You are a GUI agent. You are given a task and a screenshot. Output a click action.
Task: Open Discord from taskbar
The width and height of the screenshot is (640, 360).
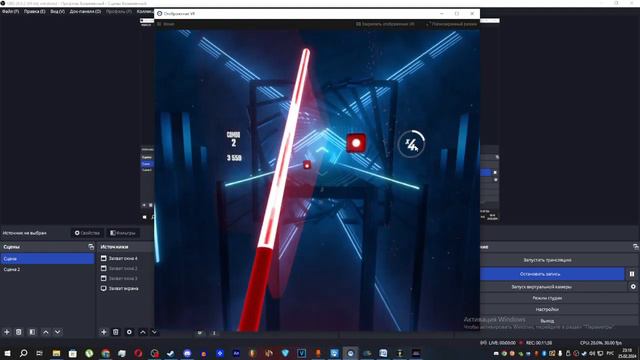click(187, 353)
